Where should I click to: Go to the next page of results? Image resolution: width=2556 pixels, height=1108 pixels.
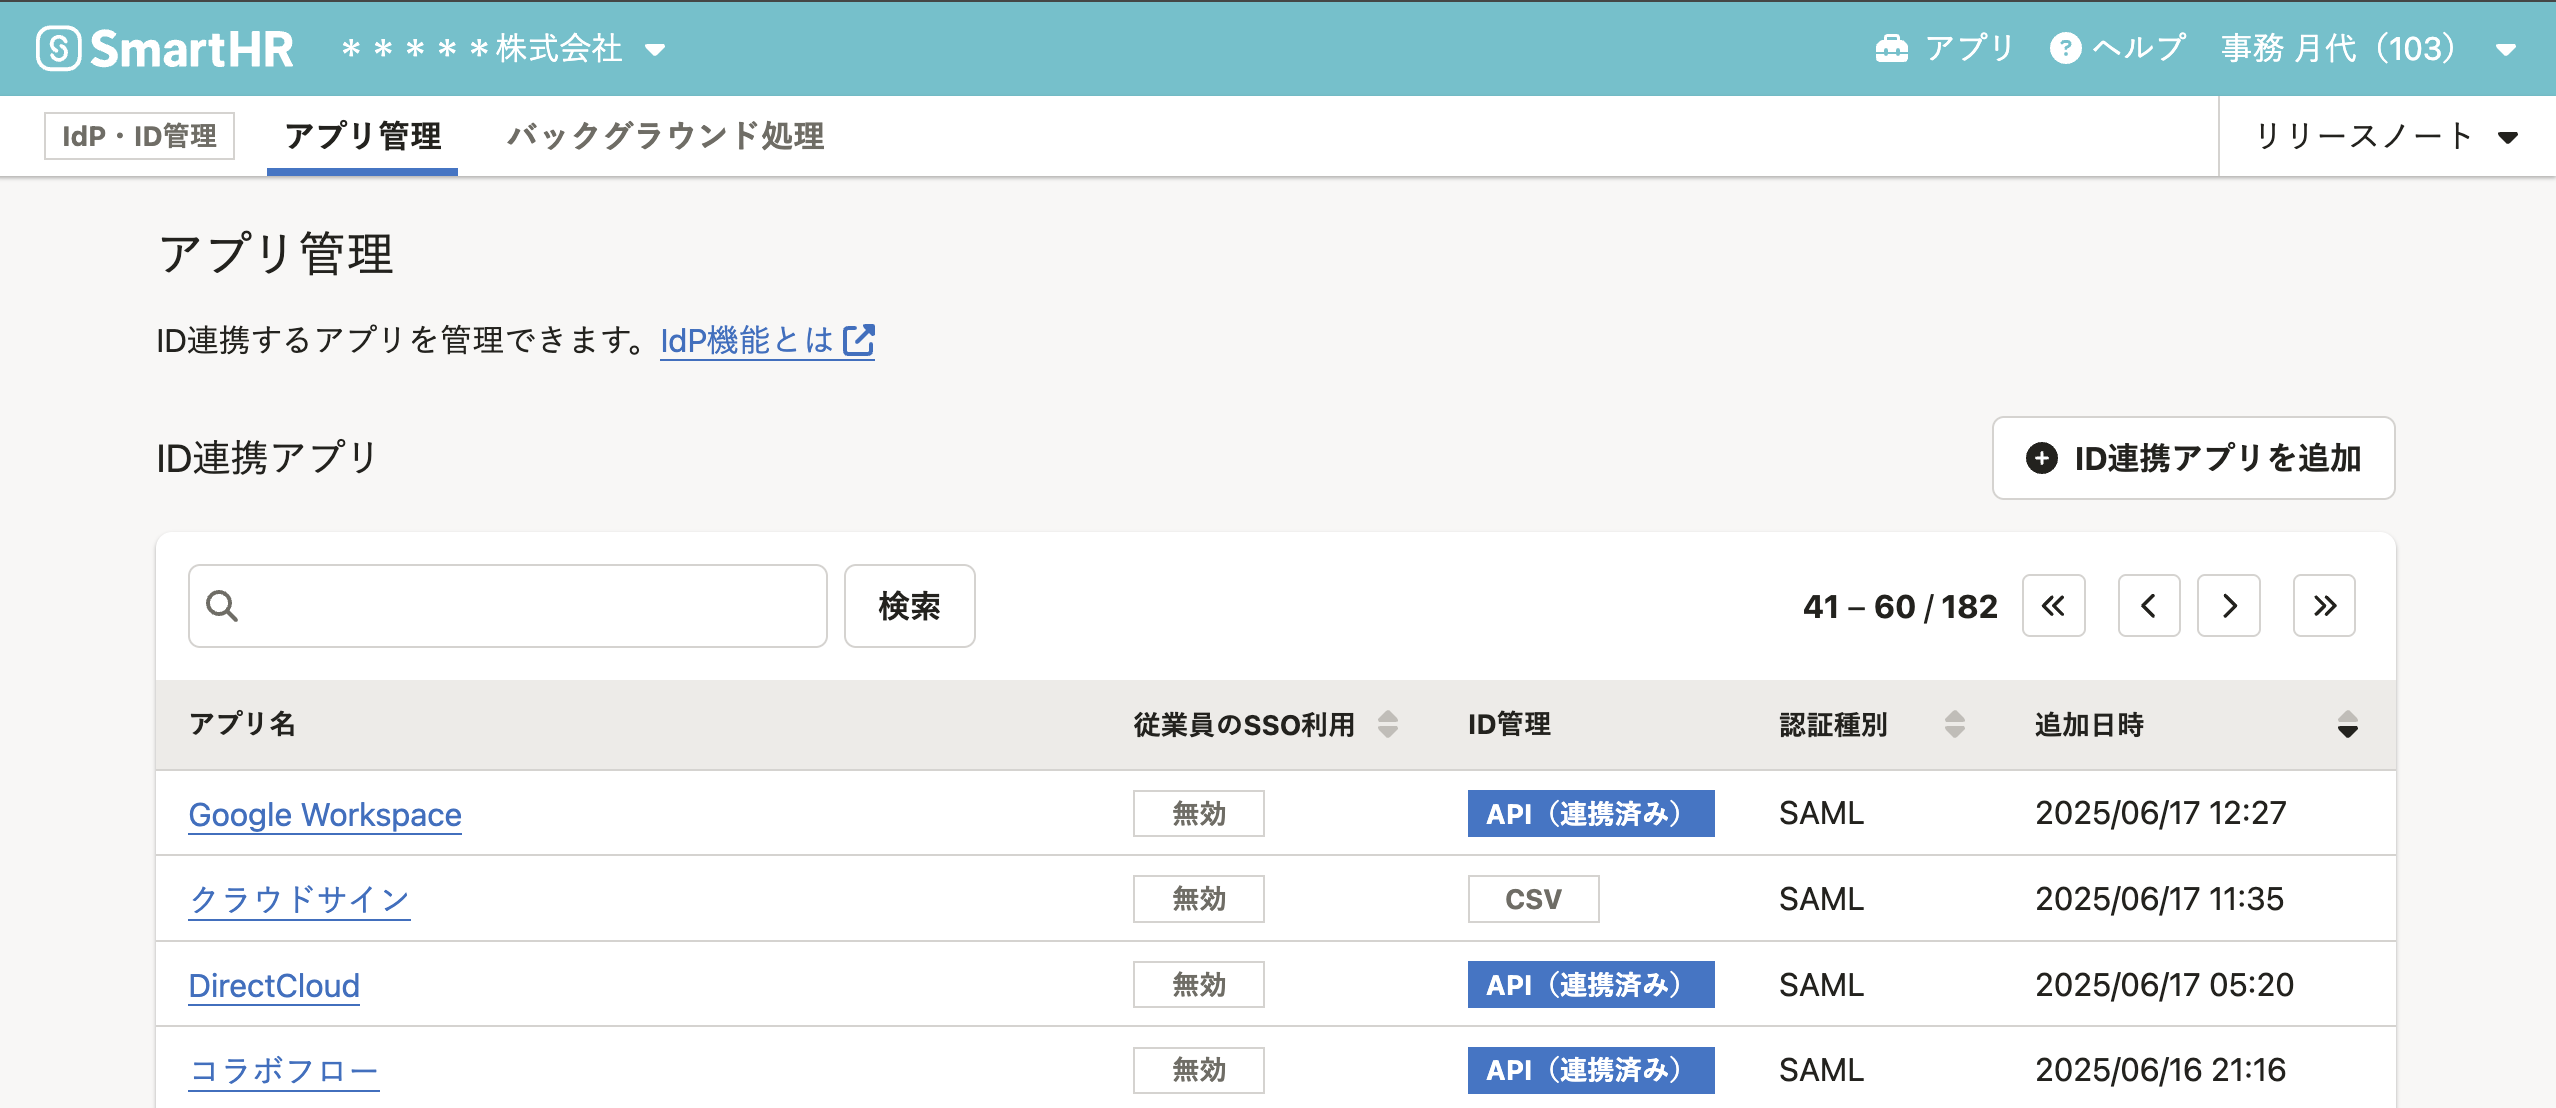(2229, 606)
